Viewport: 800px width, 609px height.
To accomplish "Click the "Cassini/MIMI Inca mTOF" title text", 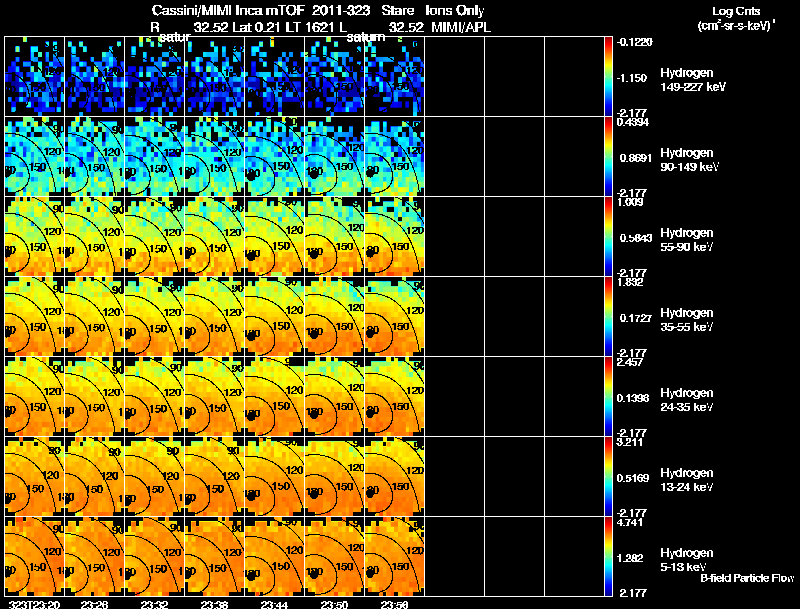I will [228, 11].
